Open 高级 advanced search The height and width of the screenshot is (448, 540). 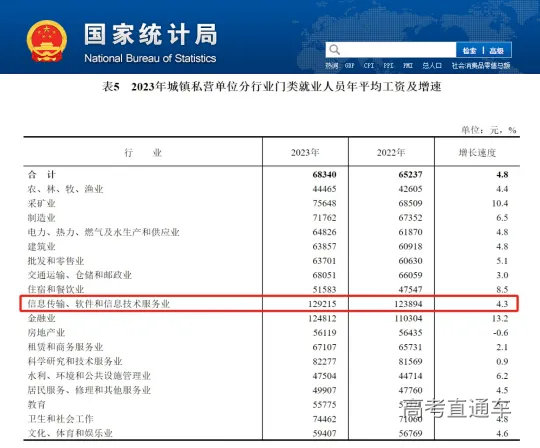pyautogui.click(x=496, y=51)
